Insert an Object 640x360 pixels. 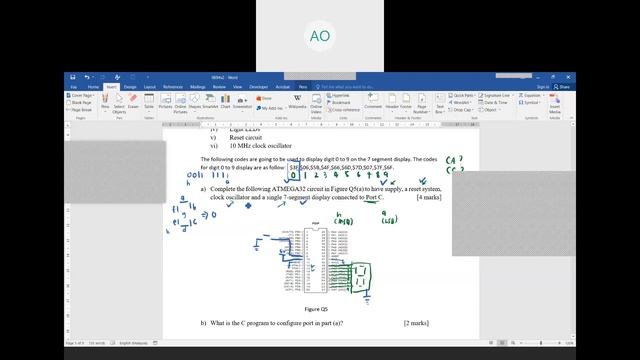489,110
